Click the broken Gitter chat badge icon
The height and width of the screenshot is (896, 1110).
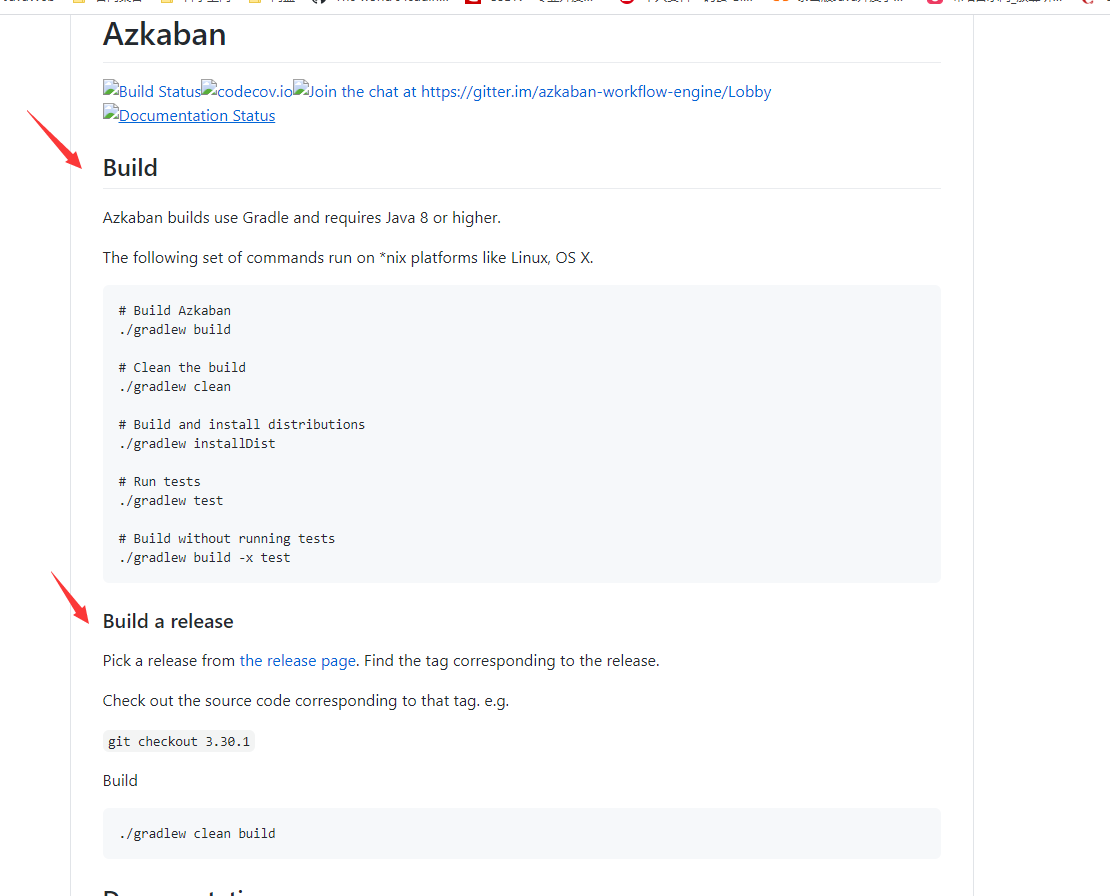tap(301, 87)
